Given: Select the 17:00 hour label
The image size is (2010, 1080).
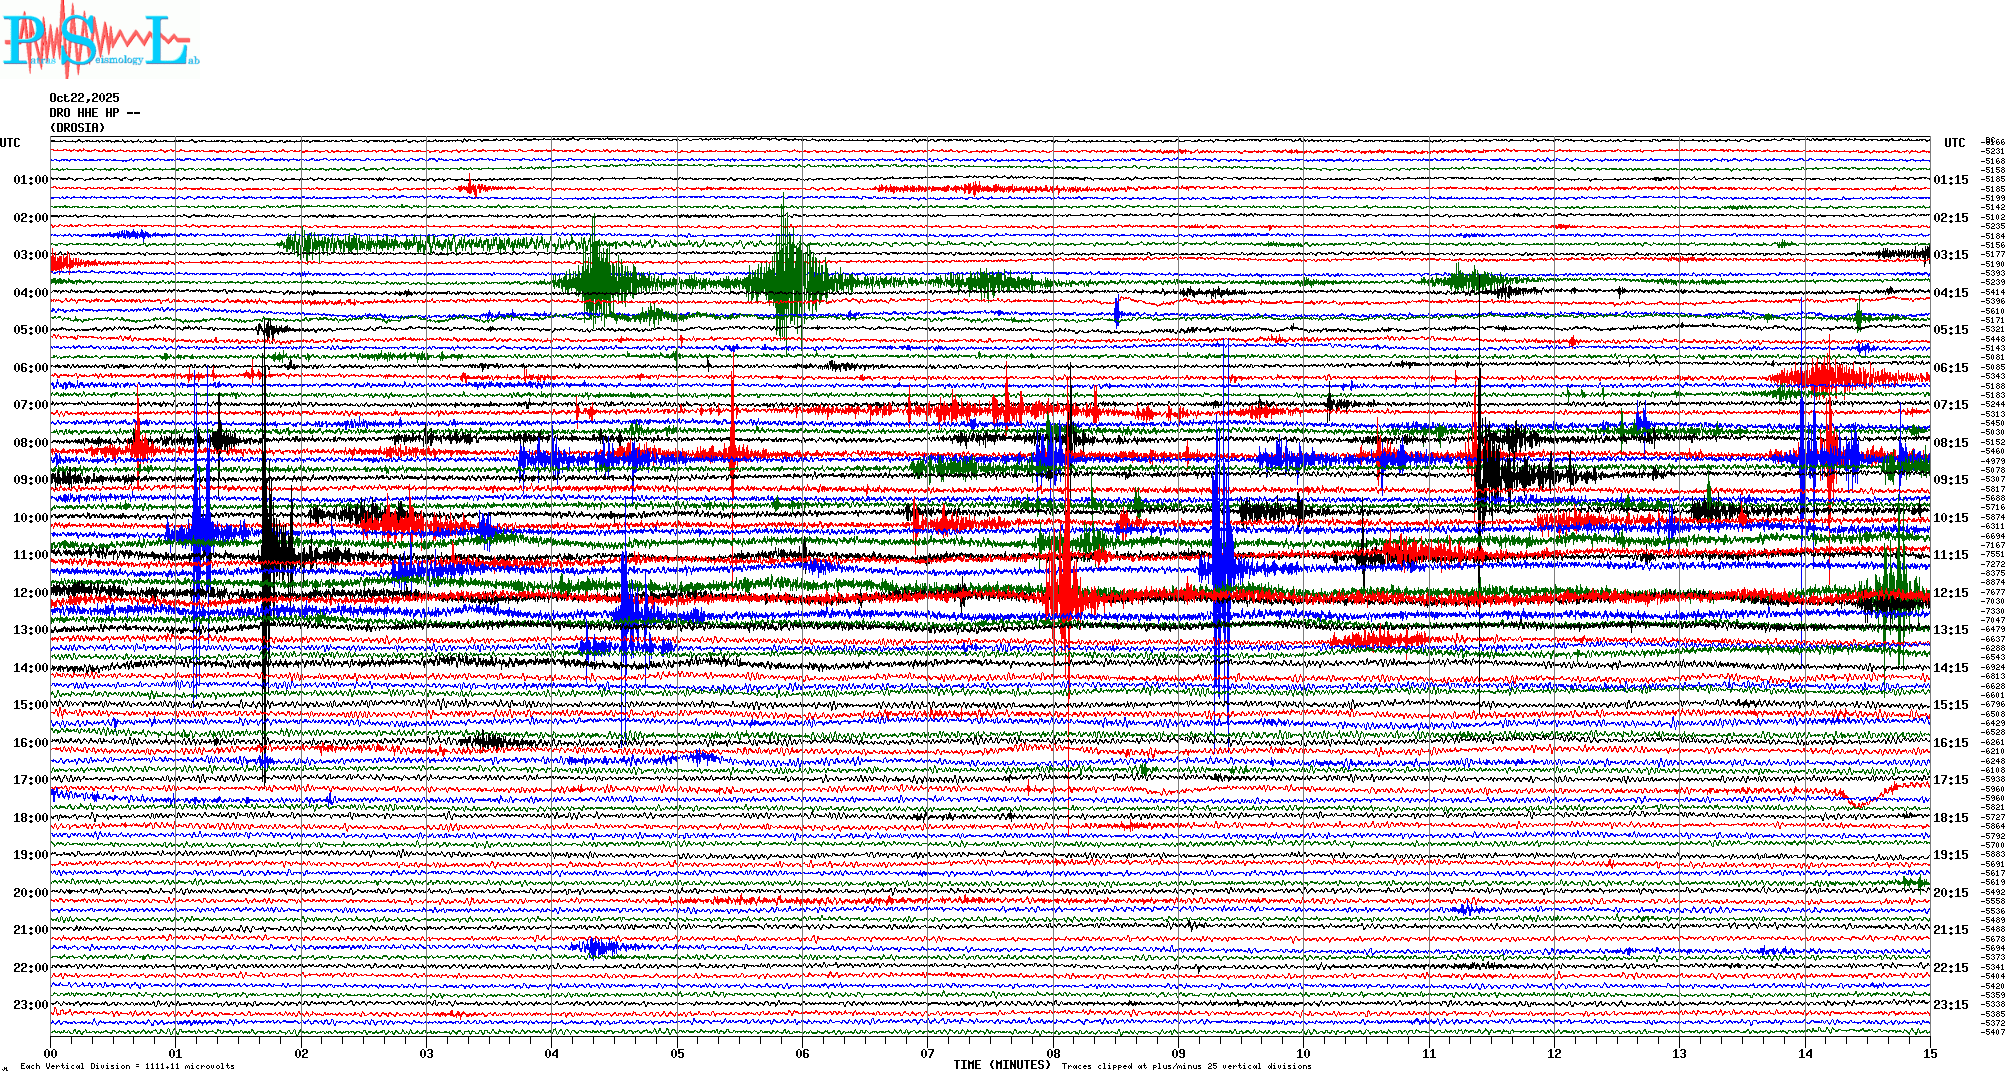Looking at the screenshot, I should pos(31,780).
